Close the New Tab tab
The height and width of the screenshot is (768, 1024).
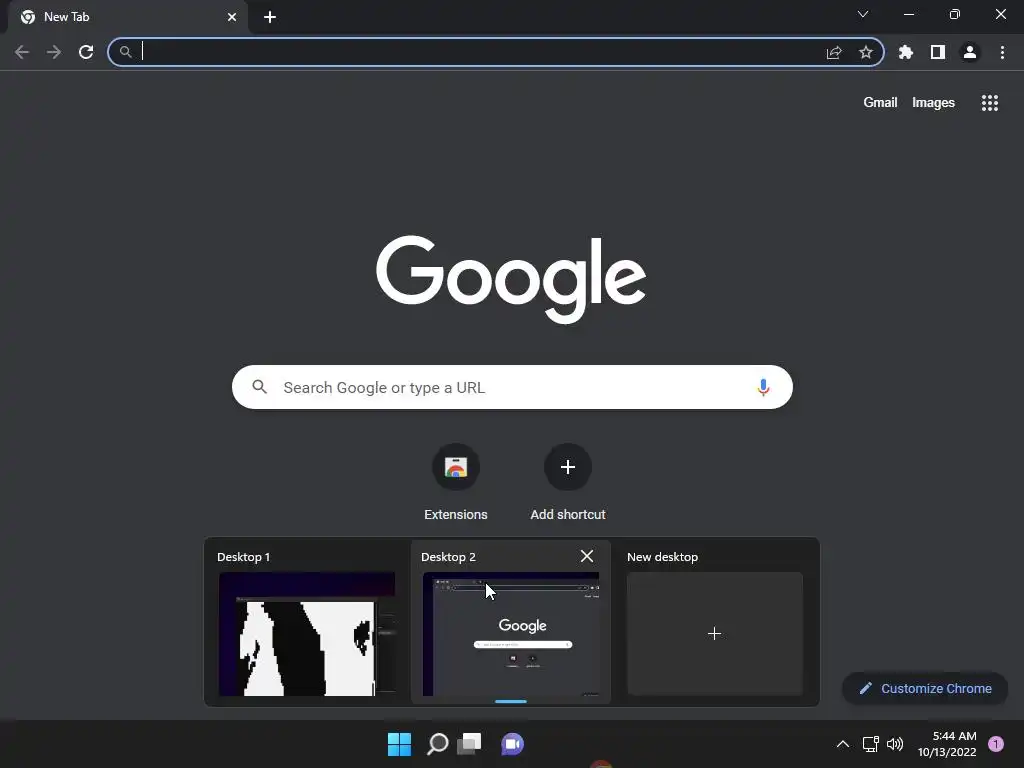pyautogui.click(x=232, y=17)
